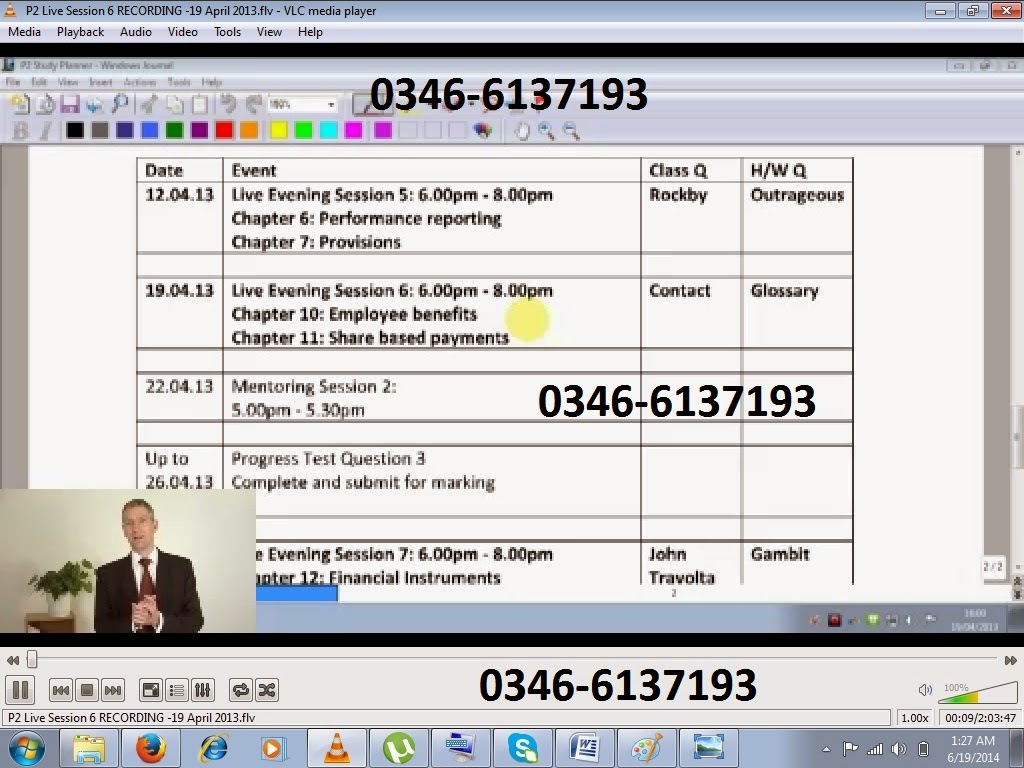Click status bar file name text
1024x768 pixels.
[x=131, y=718]
